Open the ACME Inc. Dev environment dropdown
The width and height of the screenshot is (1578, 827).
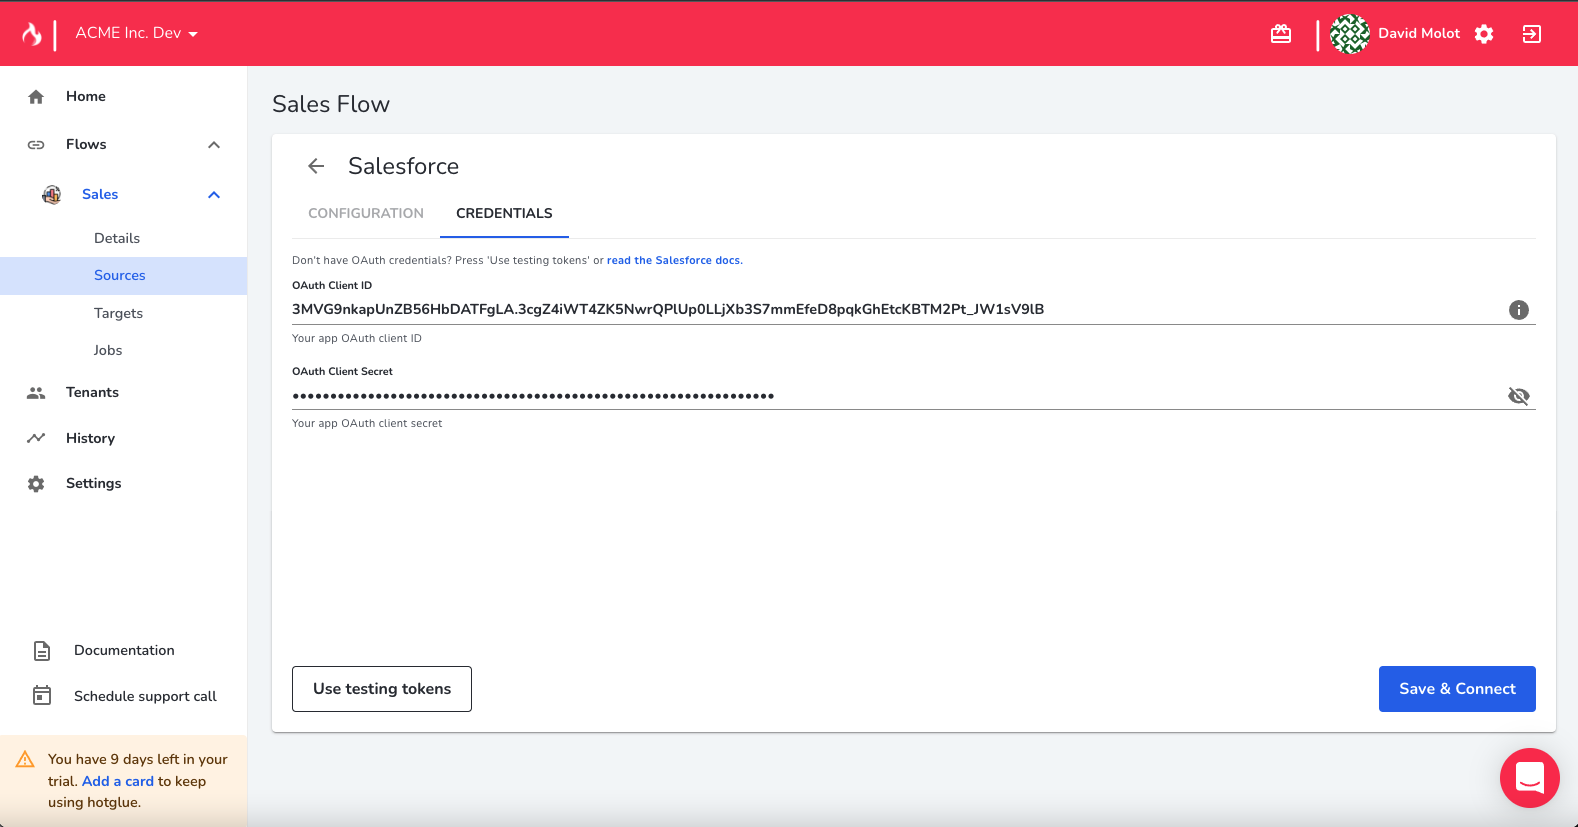[x=137, y=33]
